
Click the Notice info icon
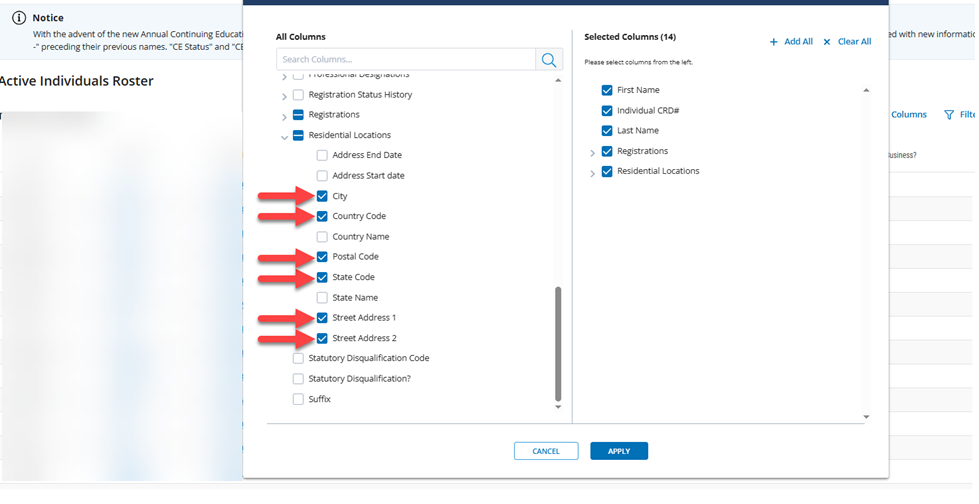pos(18,18)
